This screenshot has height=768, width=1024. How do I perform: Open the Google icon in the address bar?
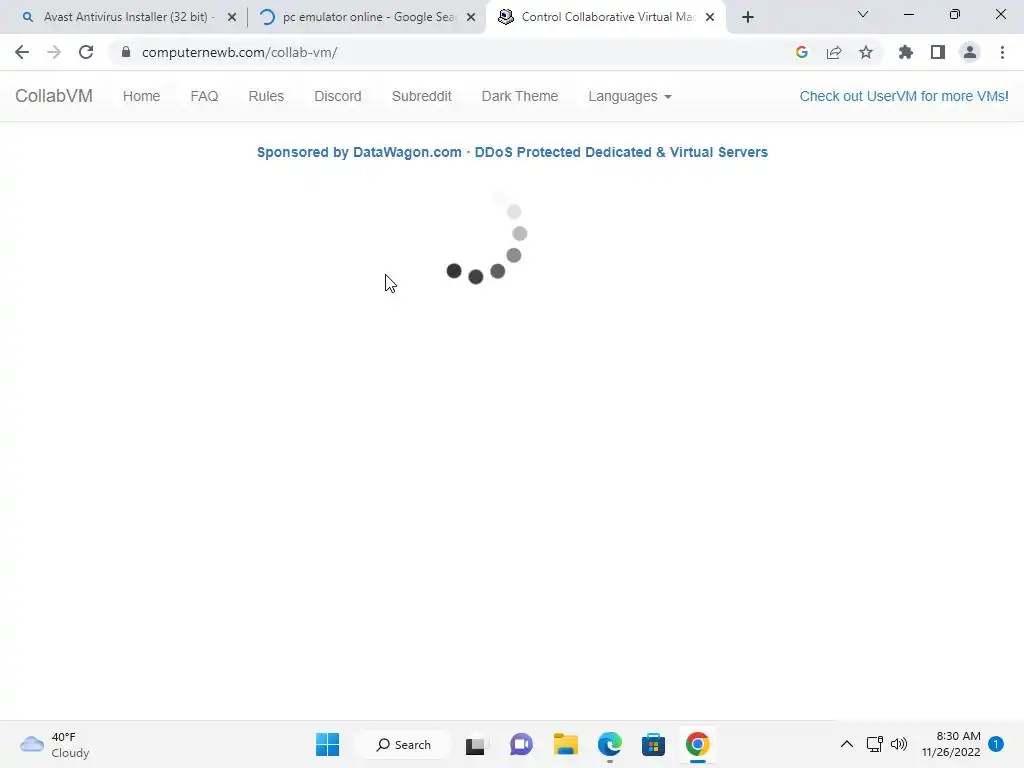click(801, 52)
